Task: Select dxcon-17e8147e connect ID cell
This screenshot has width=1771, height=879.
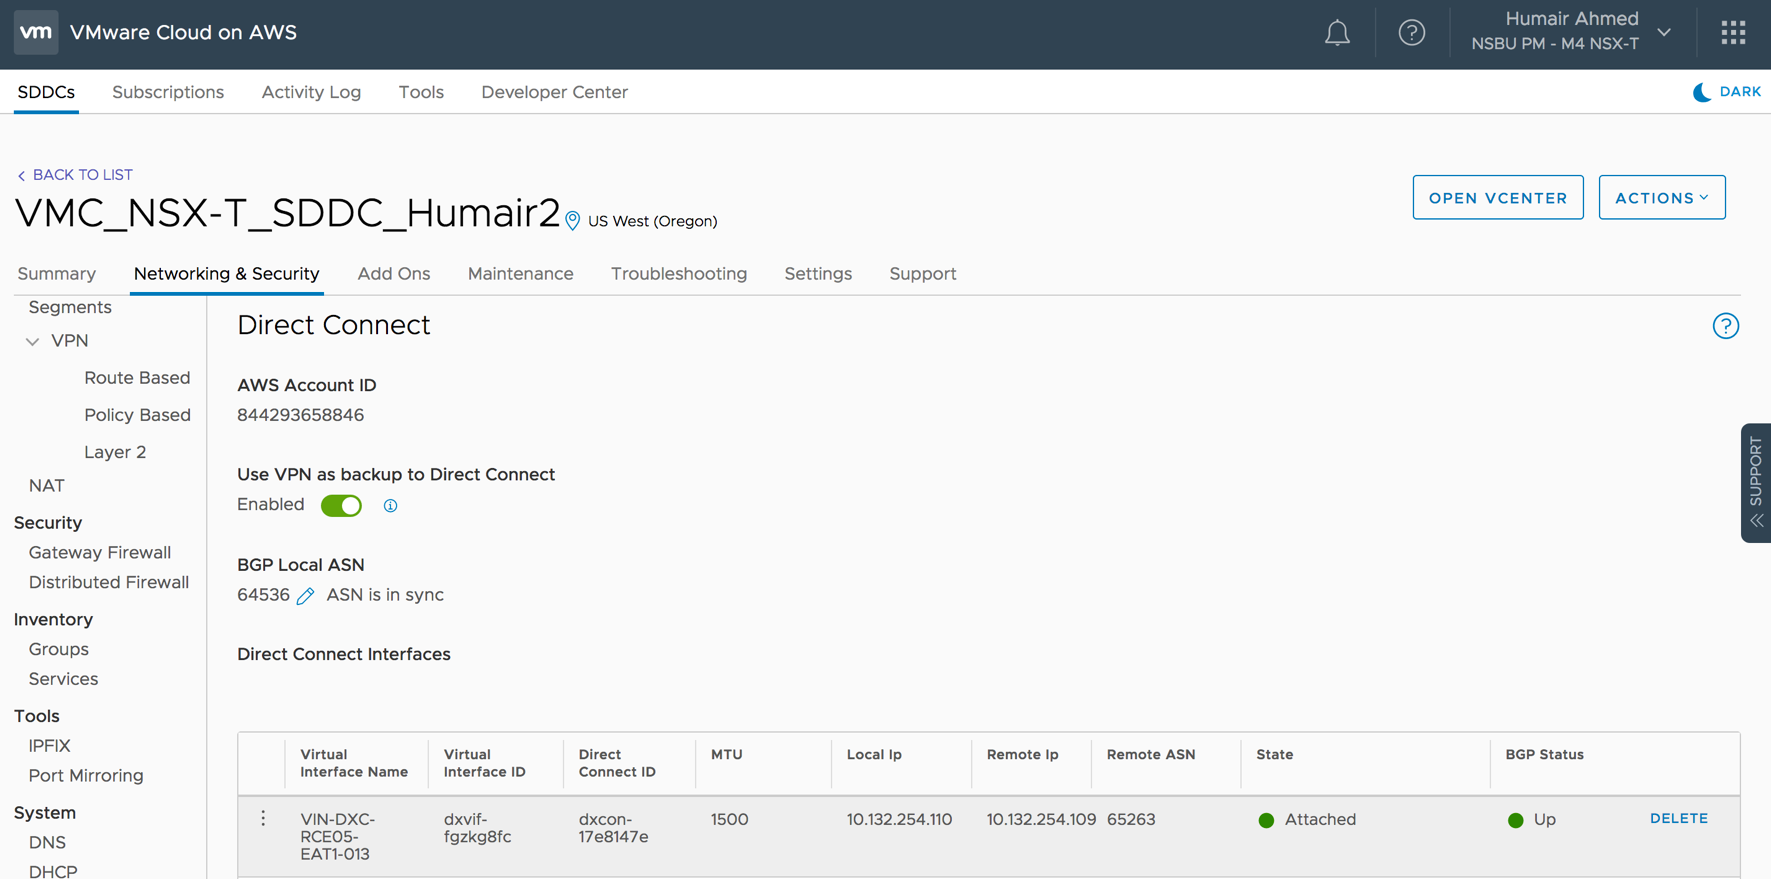Action: (x=614, y=828)
